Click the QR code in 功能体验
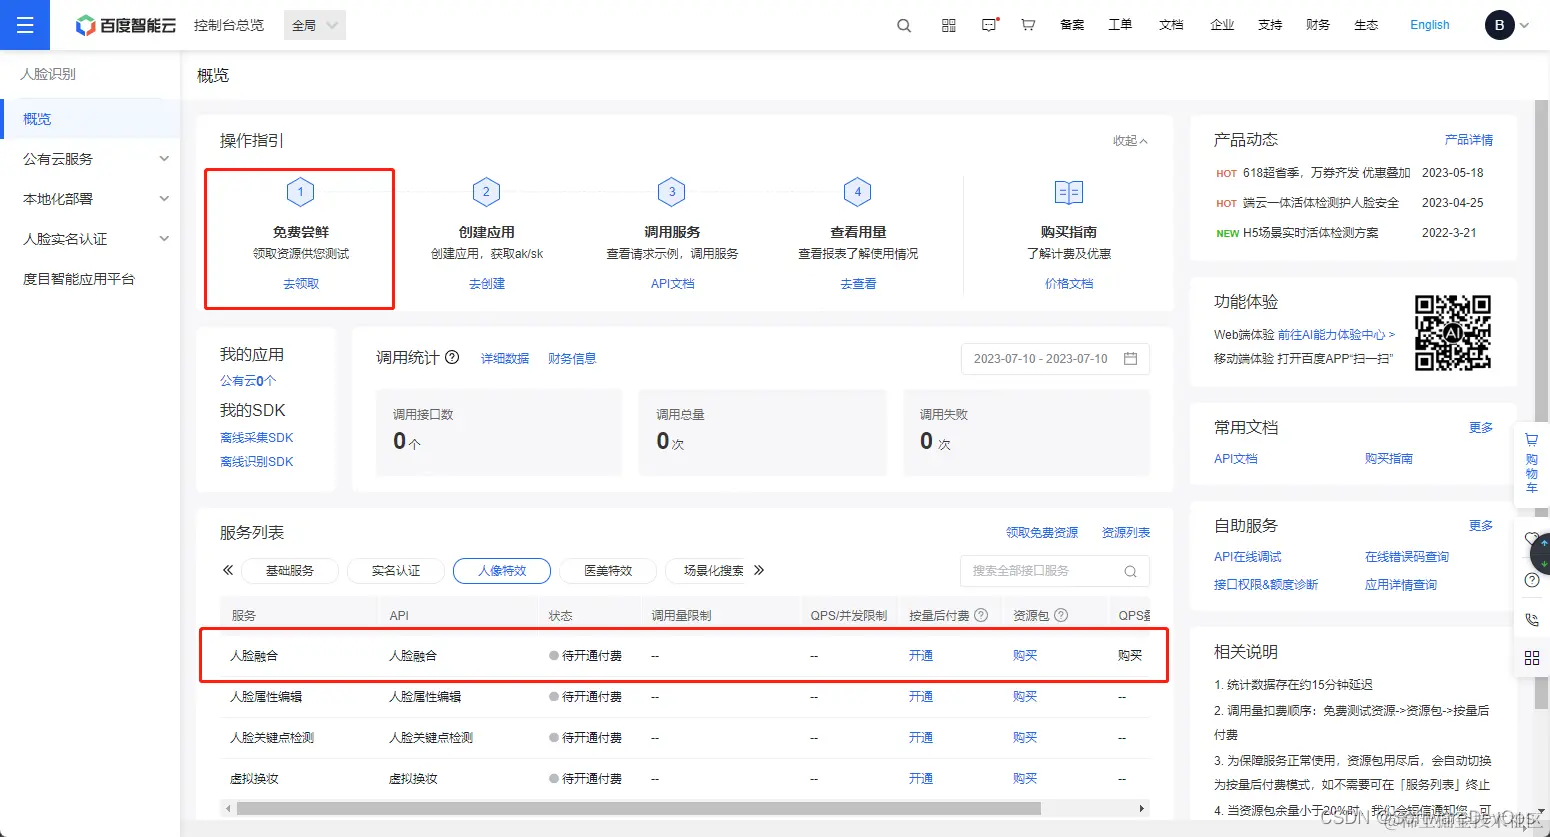The image size is (1550, 837). (1452, 333)
